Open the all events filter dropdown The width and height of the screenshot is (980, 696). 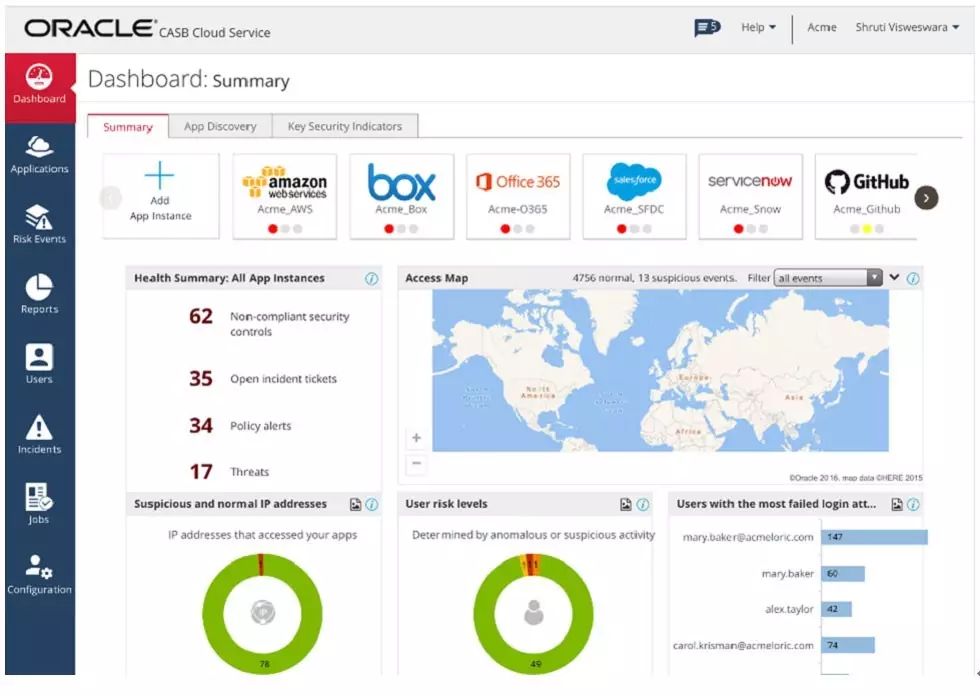point(828,278)
